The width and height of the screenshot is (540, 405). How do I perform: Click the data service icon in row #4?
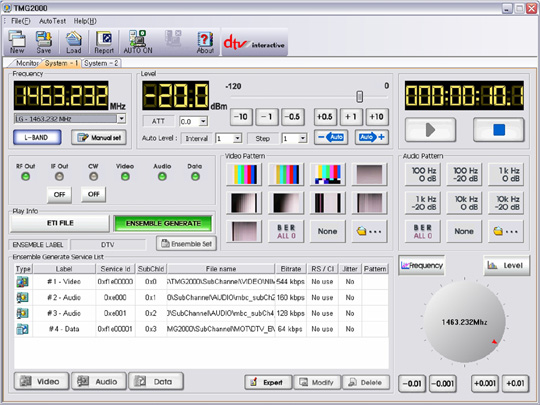point(22,329)
